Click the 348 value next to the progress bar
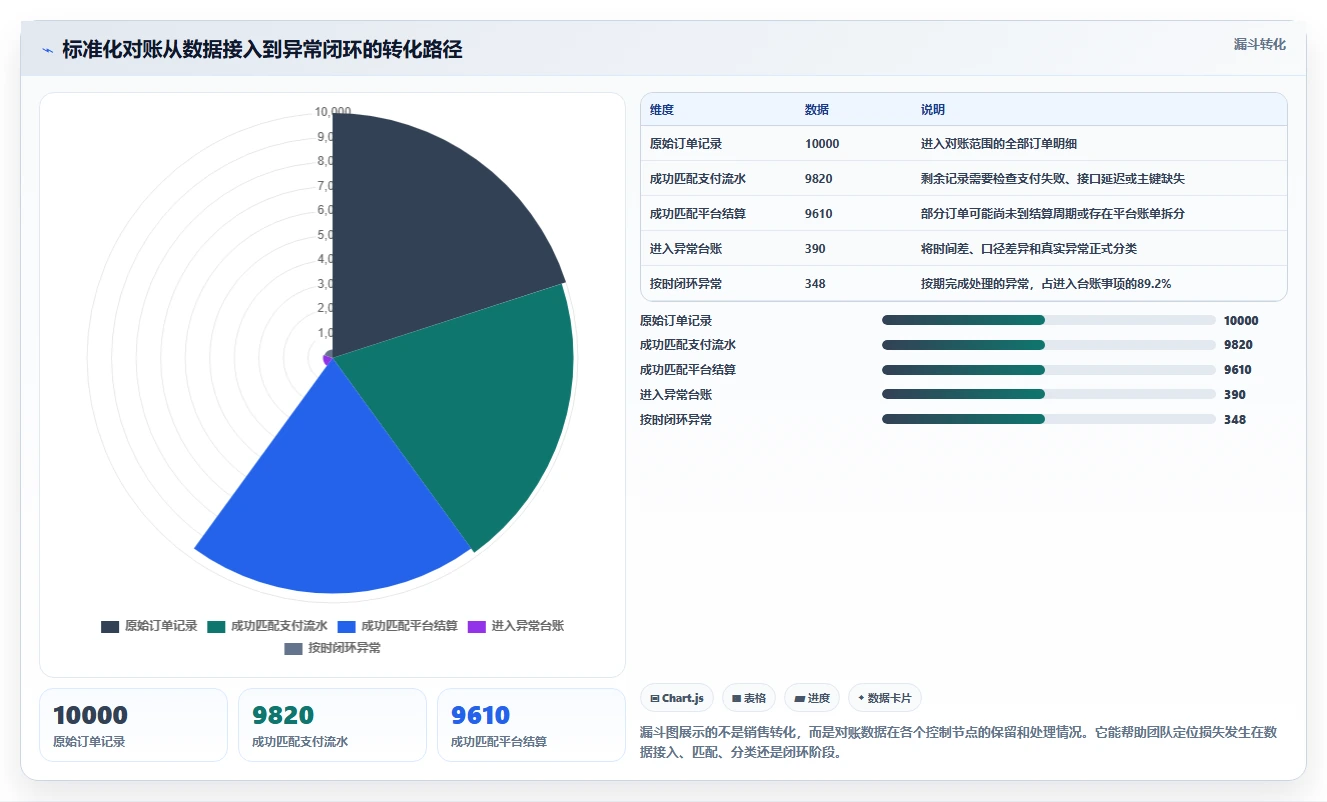This screenshot has width=1327, height=802. coord(1235,420)
